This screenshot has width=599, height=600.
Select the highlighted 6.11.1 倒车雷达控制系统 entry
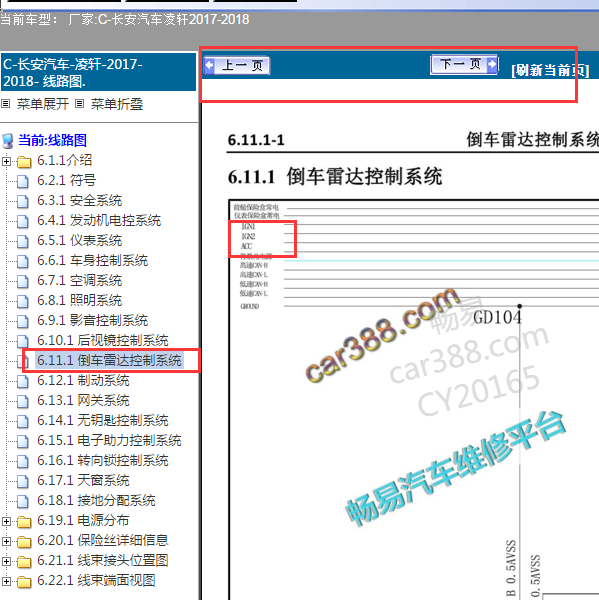click(x=109, y=360)
